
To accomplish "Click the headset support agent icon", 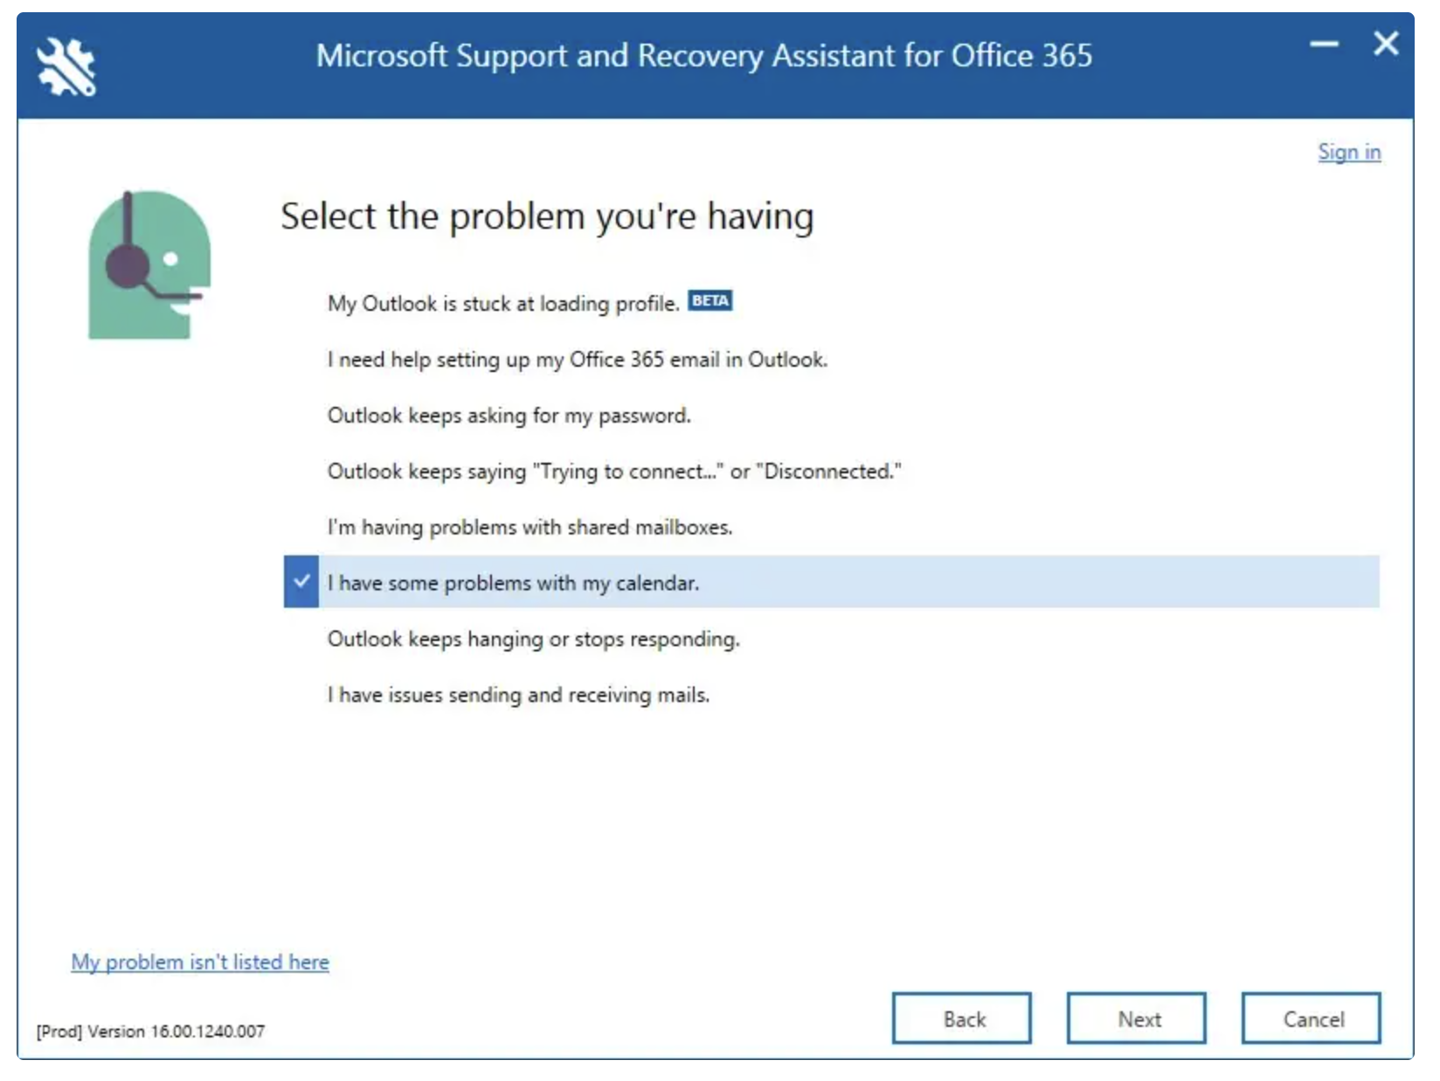I will (149, 265).
